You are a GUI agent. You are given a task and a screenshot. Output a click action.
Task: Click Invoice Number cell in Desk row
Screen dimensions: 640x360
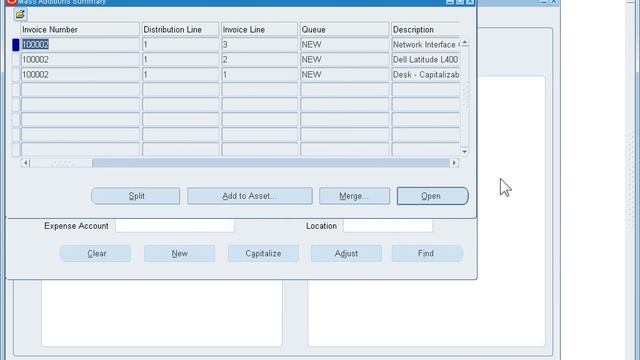coord(80,75)
